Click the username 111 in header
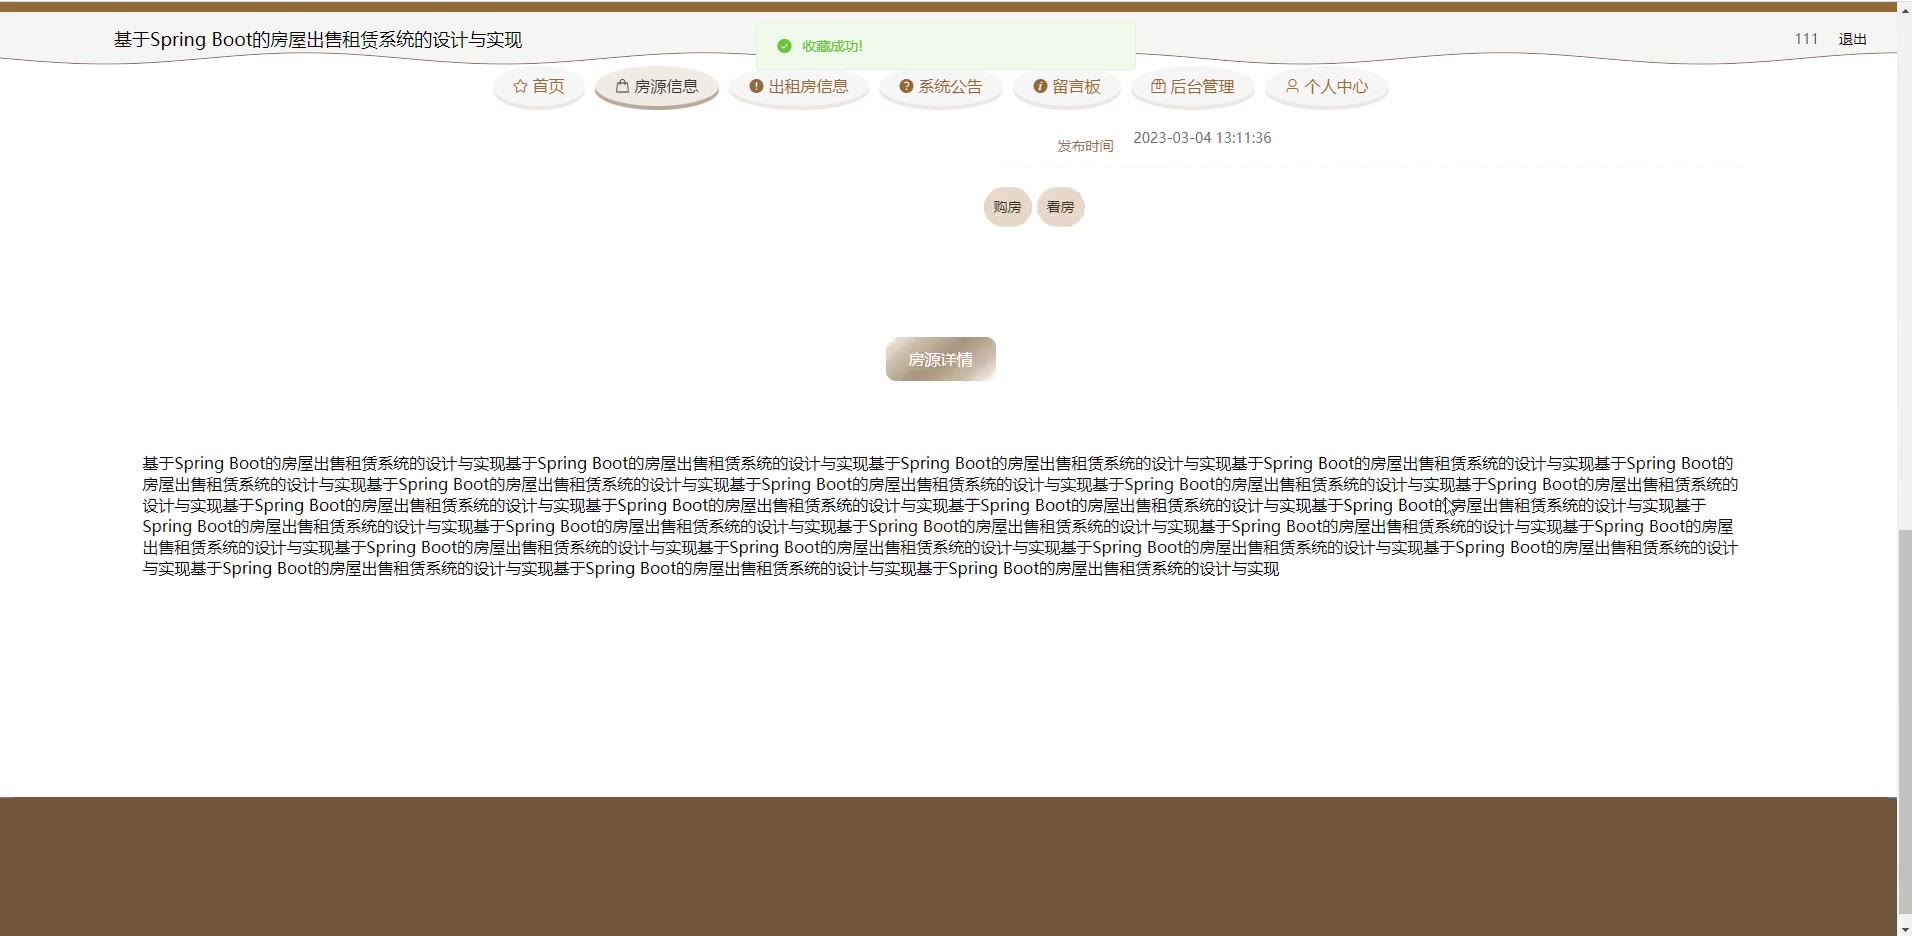 click(x=1806, y=39)
